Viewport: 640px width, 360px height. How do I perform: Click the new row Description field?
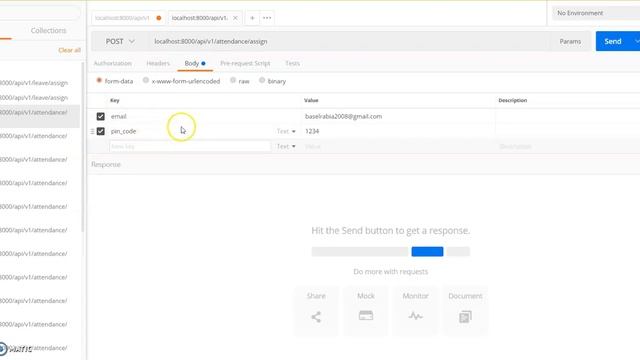click(x=567, y=147)
